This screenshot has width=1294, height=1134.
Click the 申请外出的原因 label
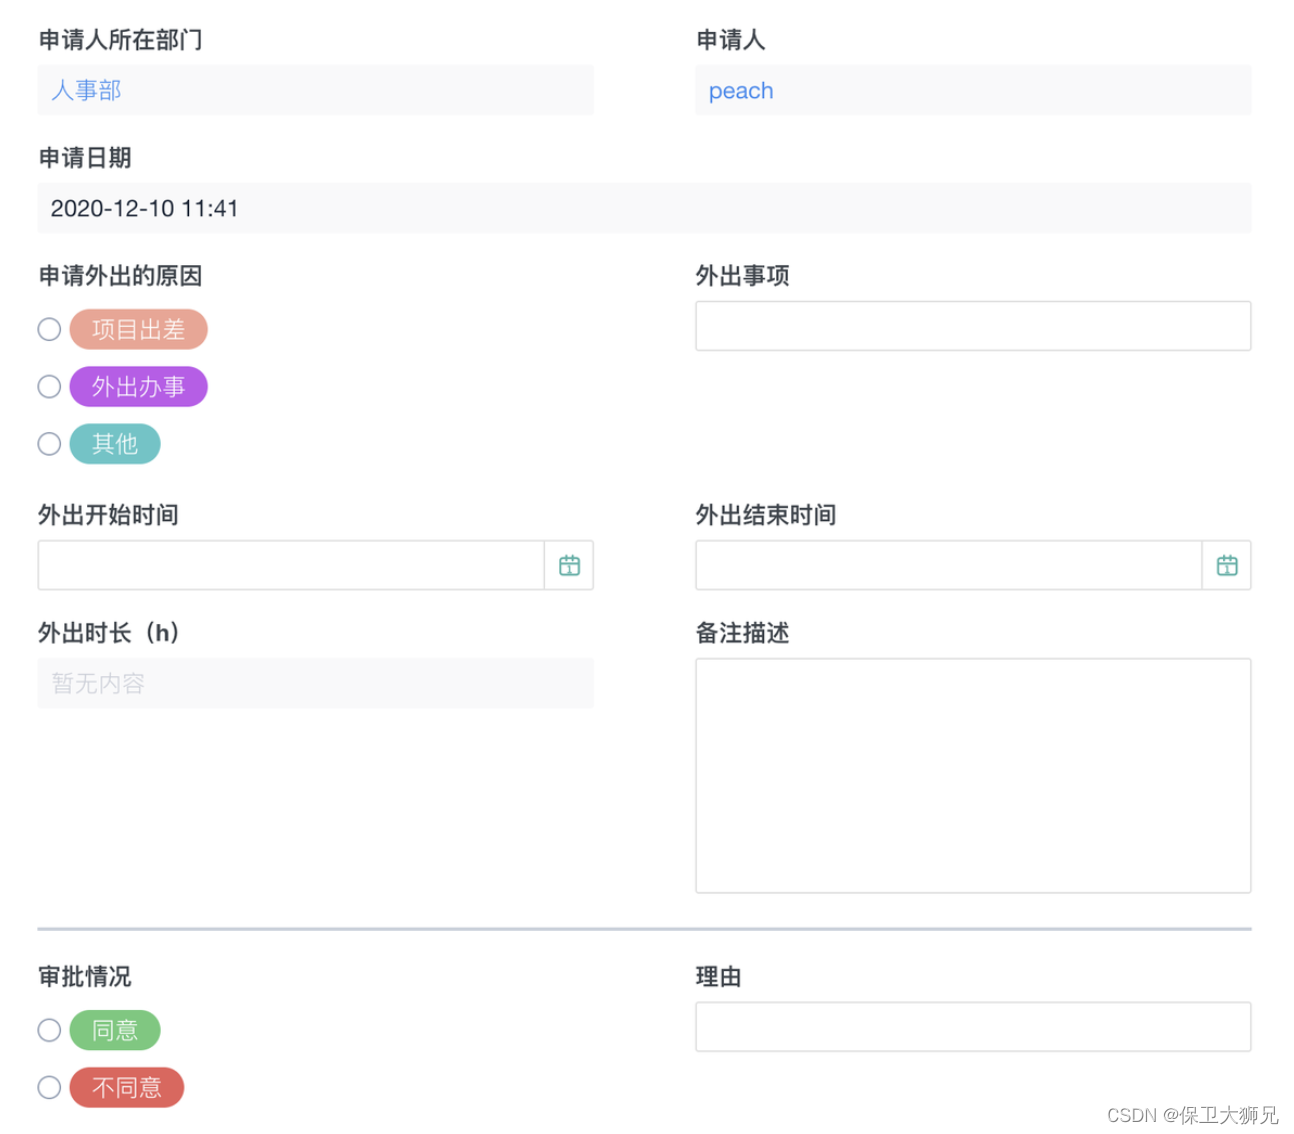(x=120, y=276)
